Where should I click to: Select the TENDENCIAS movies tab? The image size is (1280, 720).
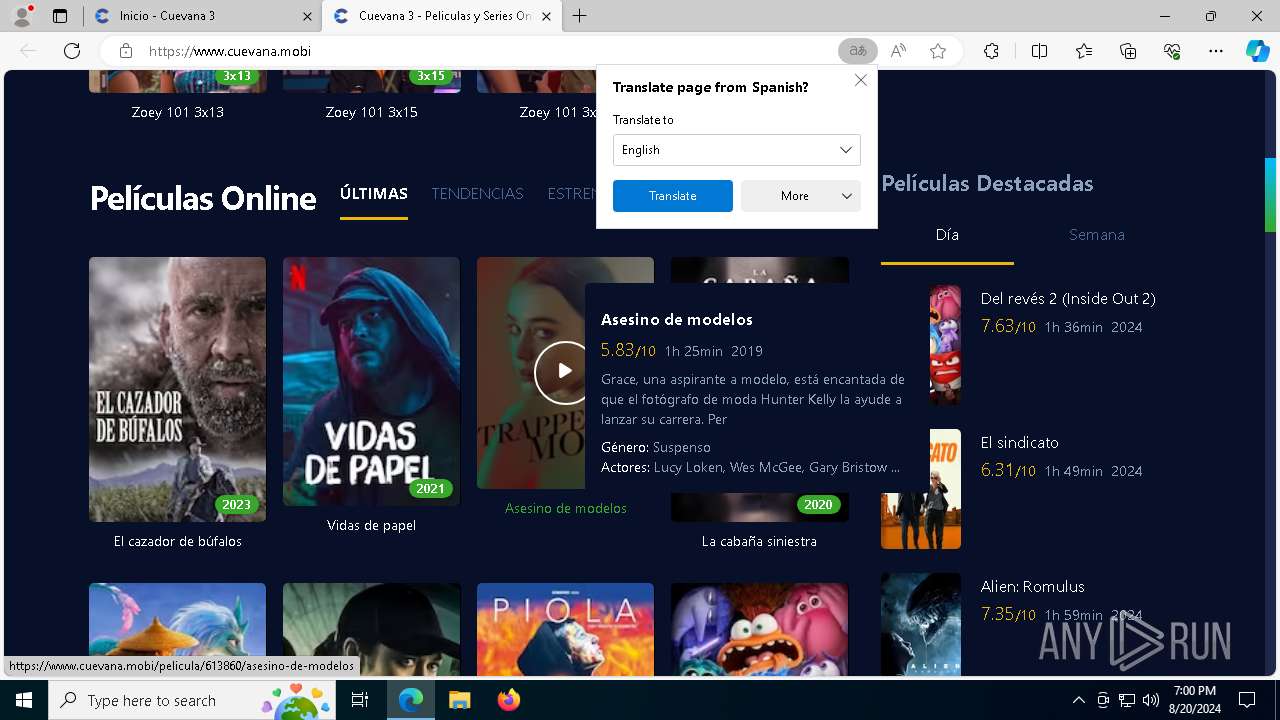[477, 193]
